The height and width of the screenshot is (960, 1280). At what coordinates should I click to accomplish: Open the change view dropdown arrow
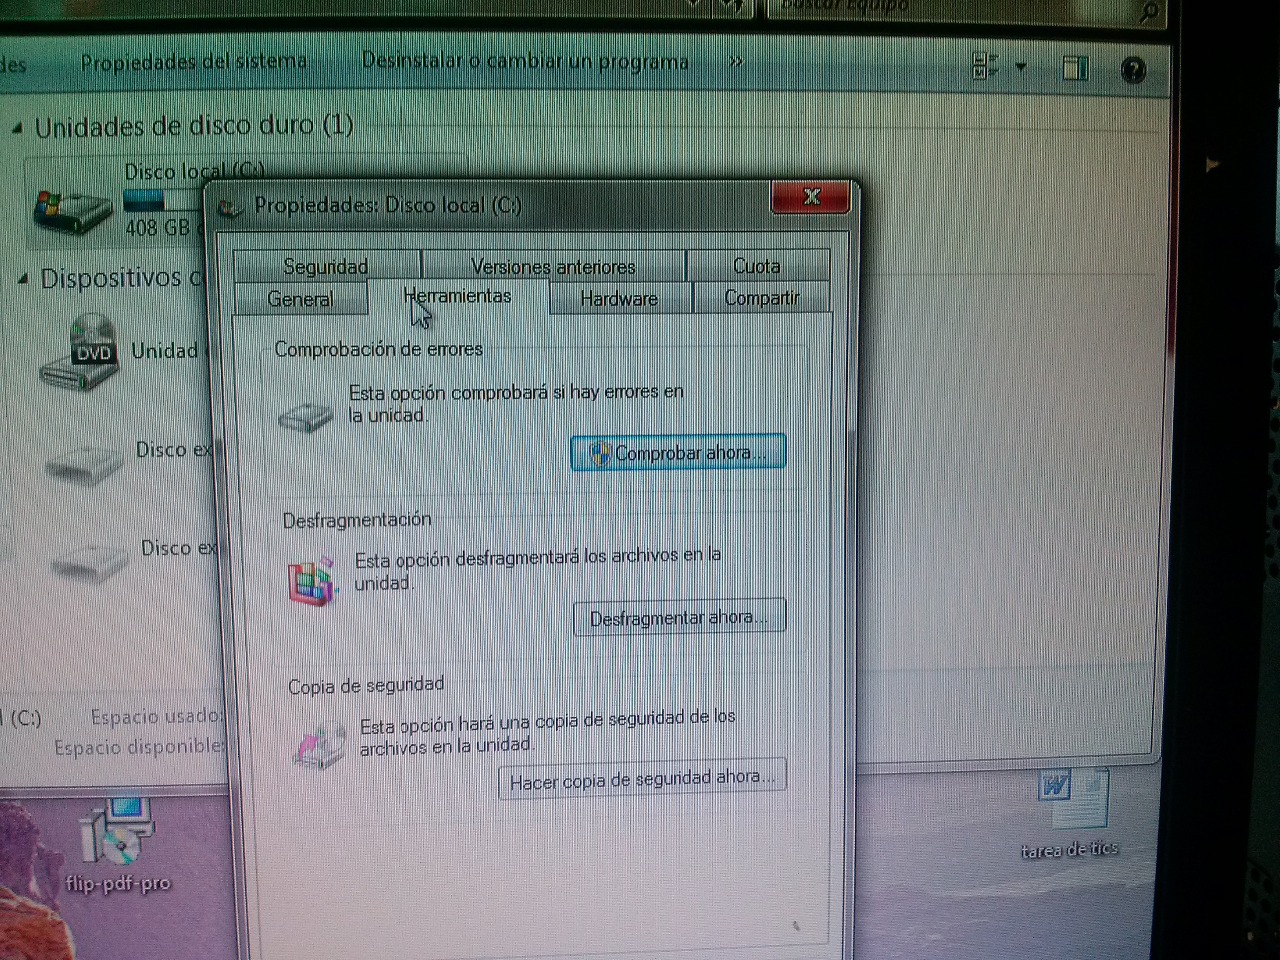click(x=1021, y=67)
